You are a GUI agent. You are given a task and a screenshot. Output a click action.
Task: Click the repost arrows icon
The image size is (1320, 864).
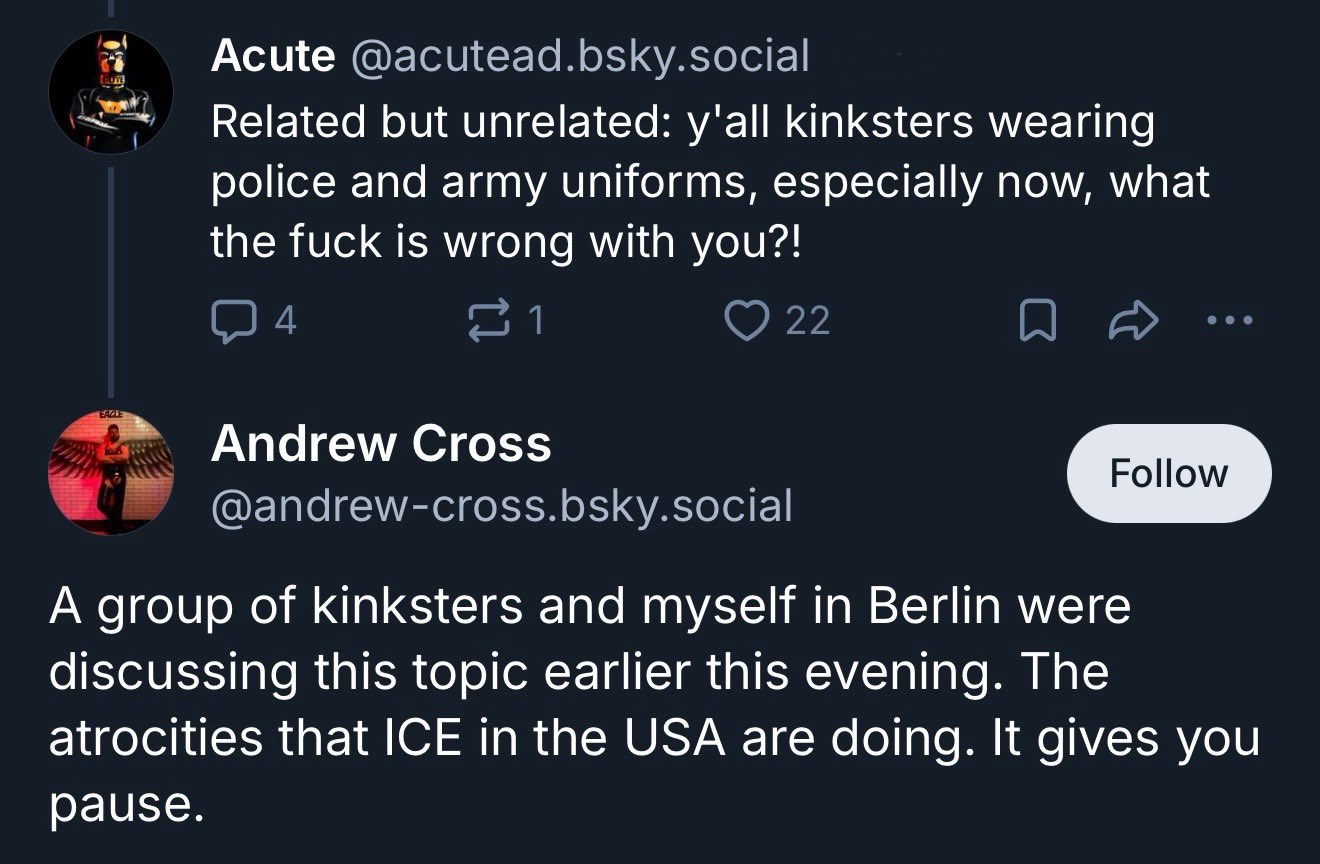click(488, 320)
